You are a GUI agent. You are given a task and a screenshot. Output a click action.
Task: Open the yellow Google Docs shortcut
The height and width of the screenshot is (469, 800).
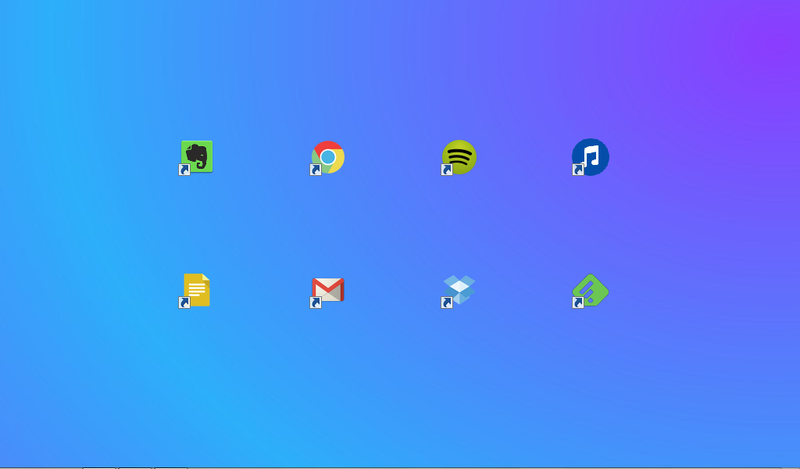coord(195,290)
